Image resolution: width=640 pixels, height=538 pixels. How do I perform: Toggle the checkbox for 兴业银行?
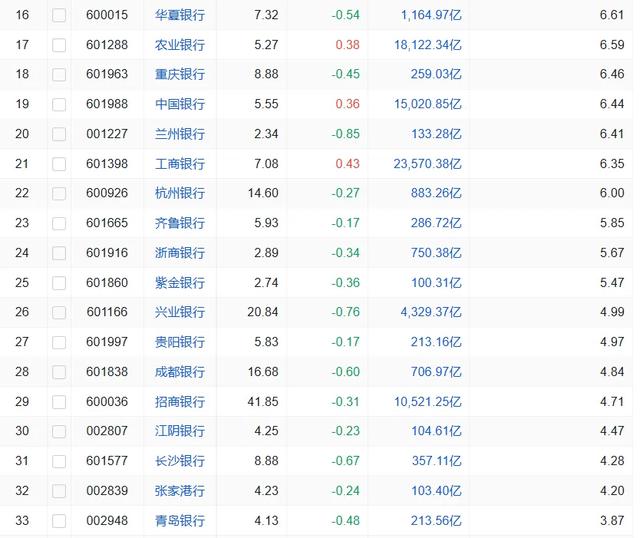tap(59, 313)
